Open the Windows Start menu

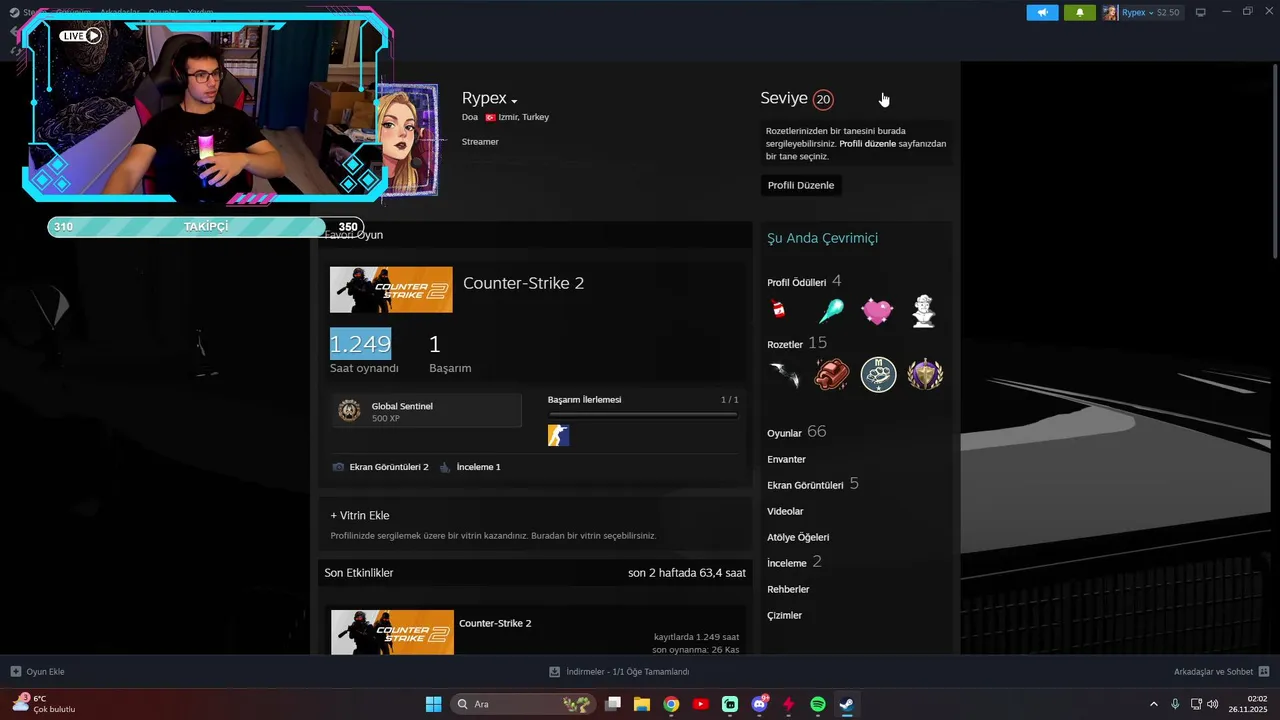tap(433, 704)
